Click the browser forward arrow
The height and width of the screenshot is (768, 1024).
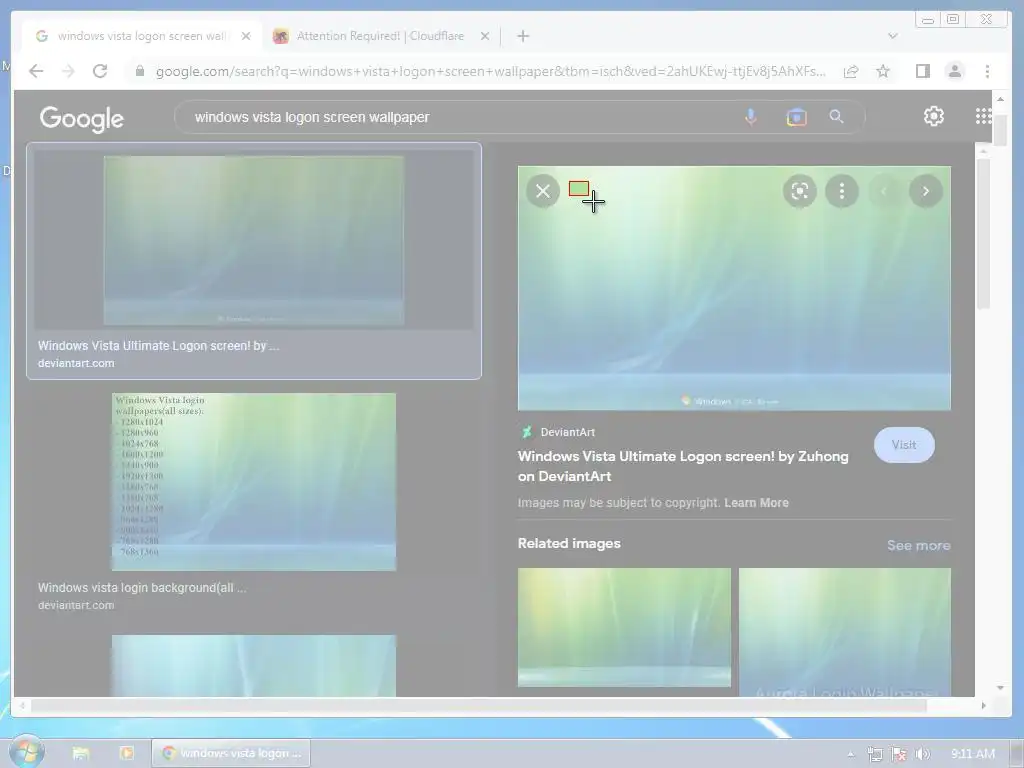pos(68,71)
